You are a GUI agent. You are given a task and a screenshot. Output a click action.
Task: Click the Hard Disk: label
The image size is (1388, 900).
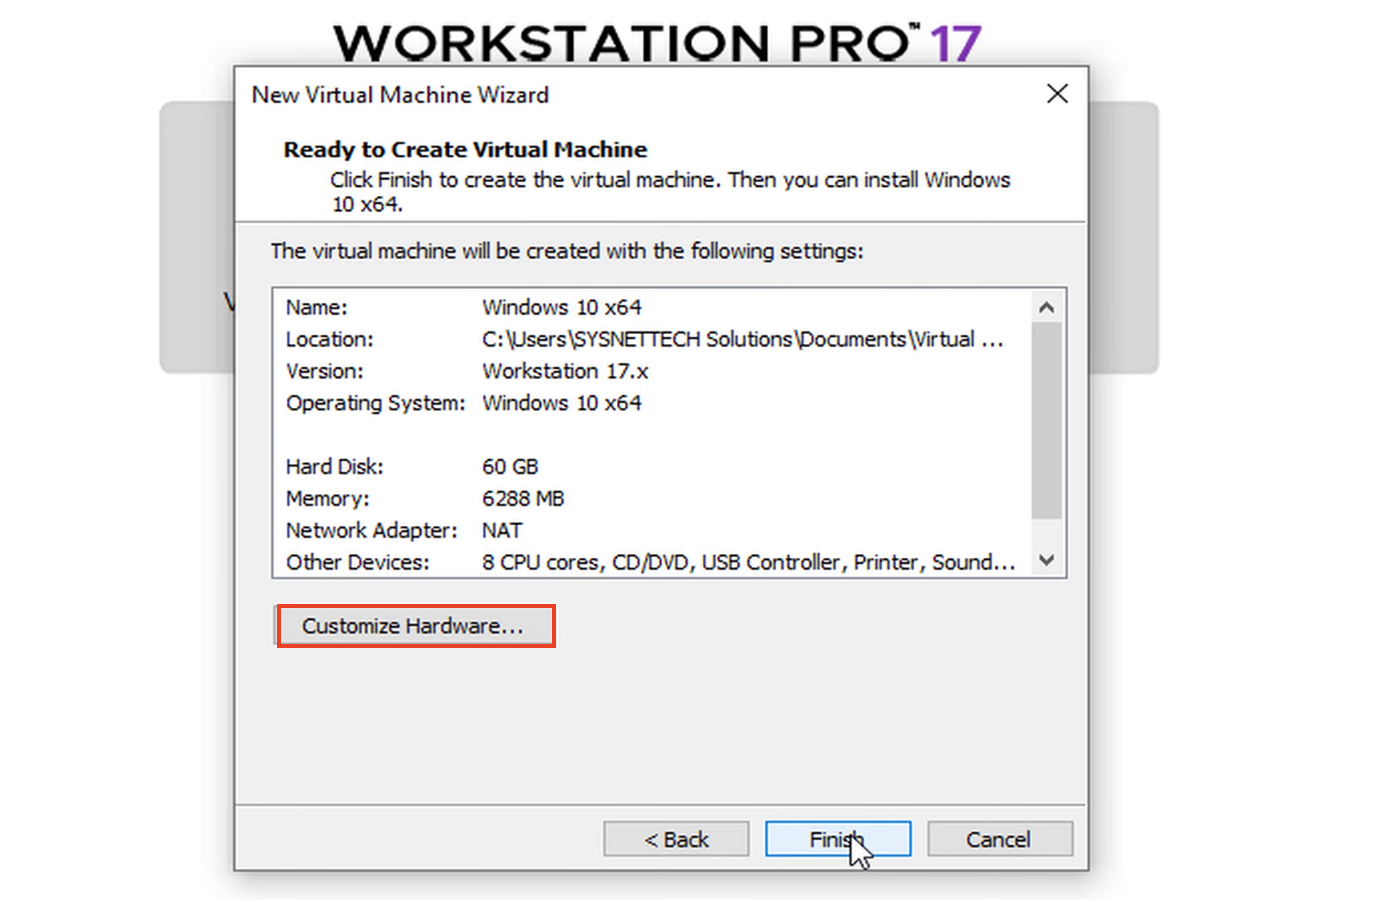point(334,467)
